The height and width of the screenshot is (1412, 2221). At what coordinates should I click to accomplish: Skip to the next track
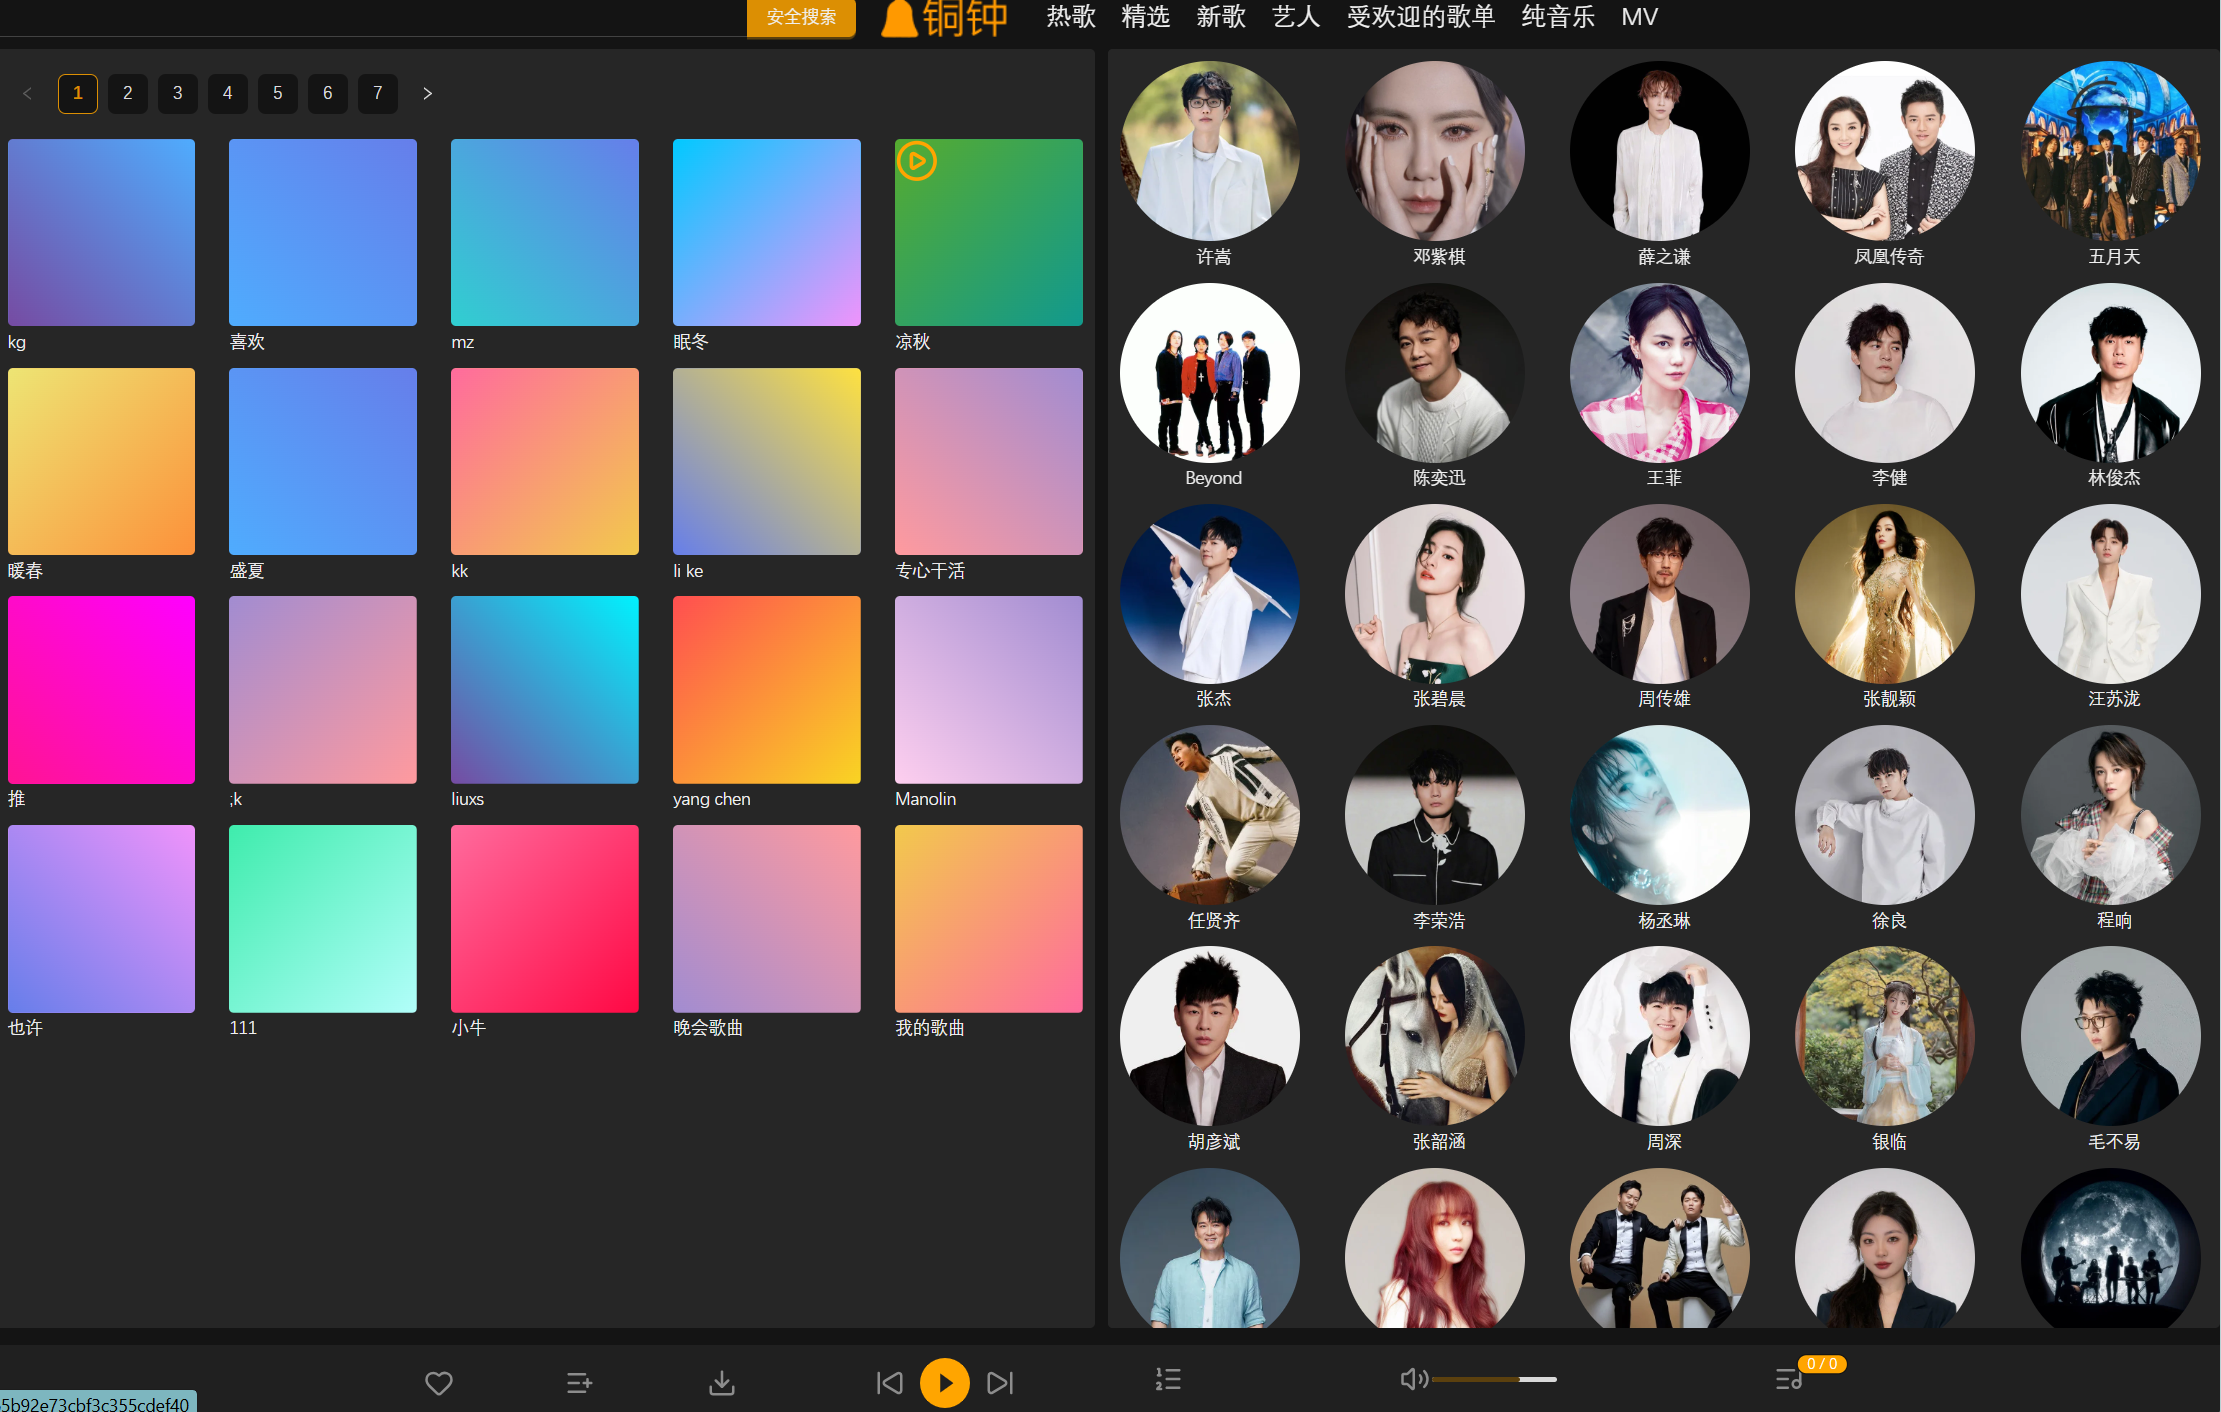1000,1383
